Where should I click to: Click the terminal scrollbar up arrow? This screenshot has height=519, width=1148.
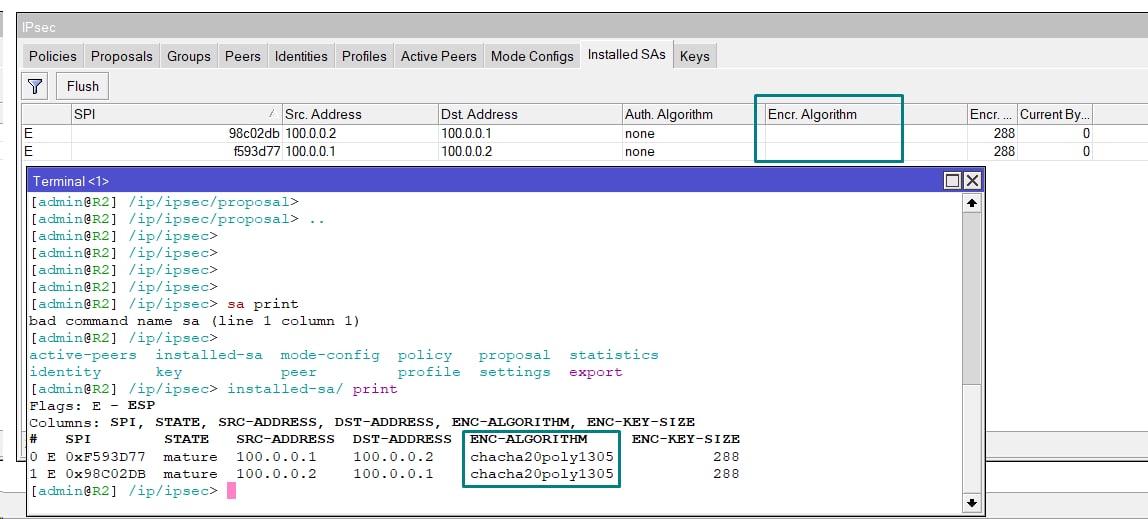click(x=971, y=204)
